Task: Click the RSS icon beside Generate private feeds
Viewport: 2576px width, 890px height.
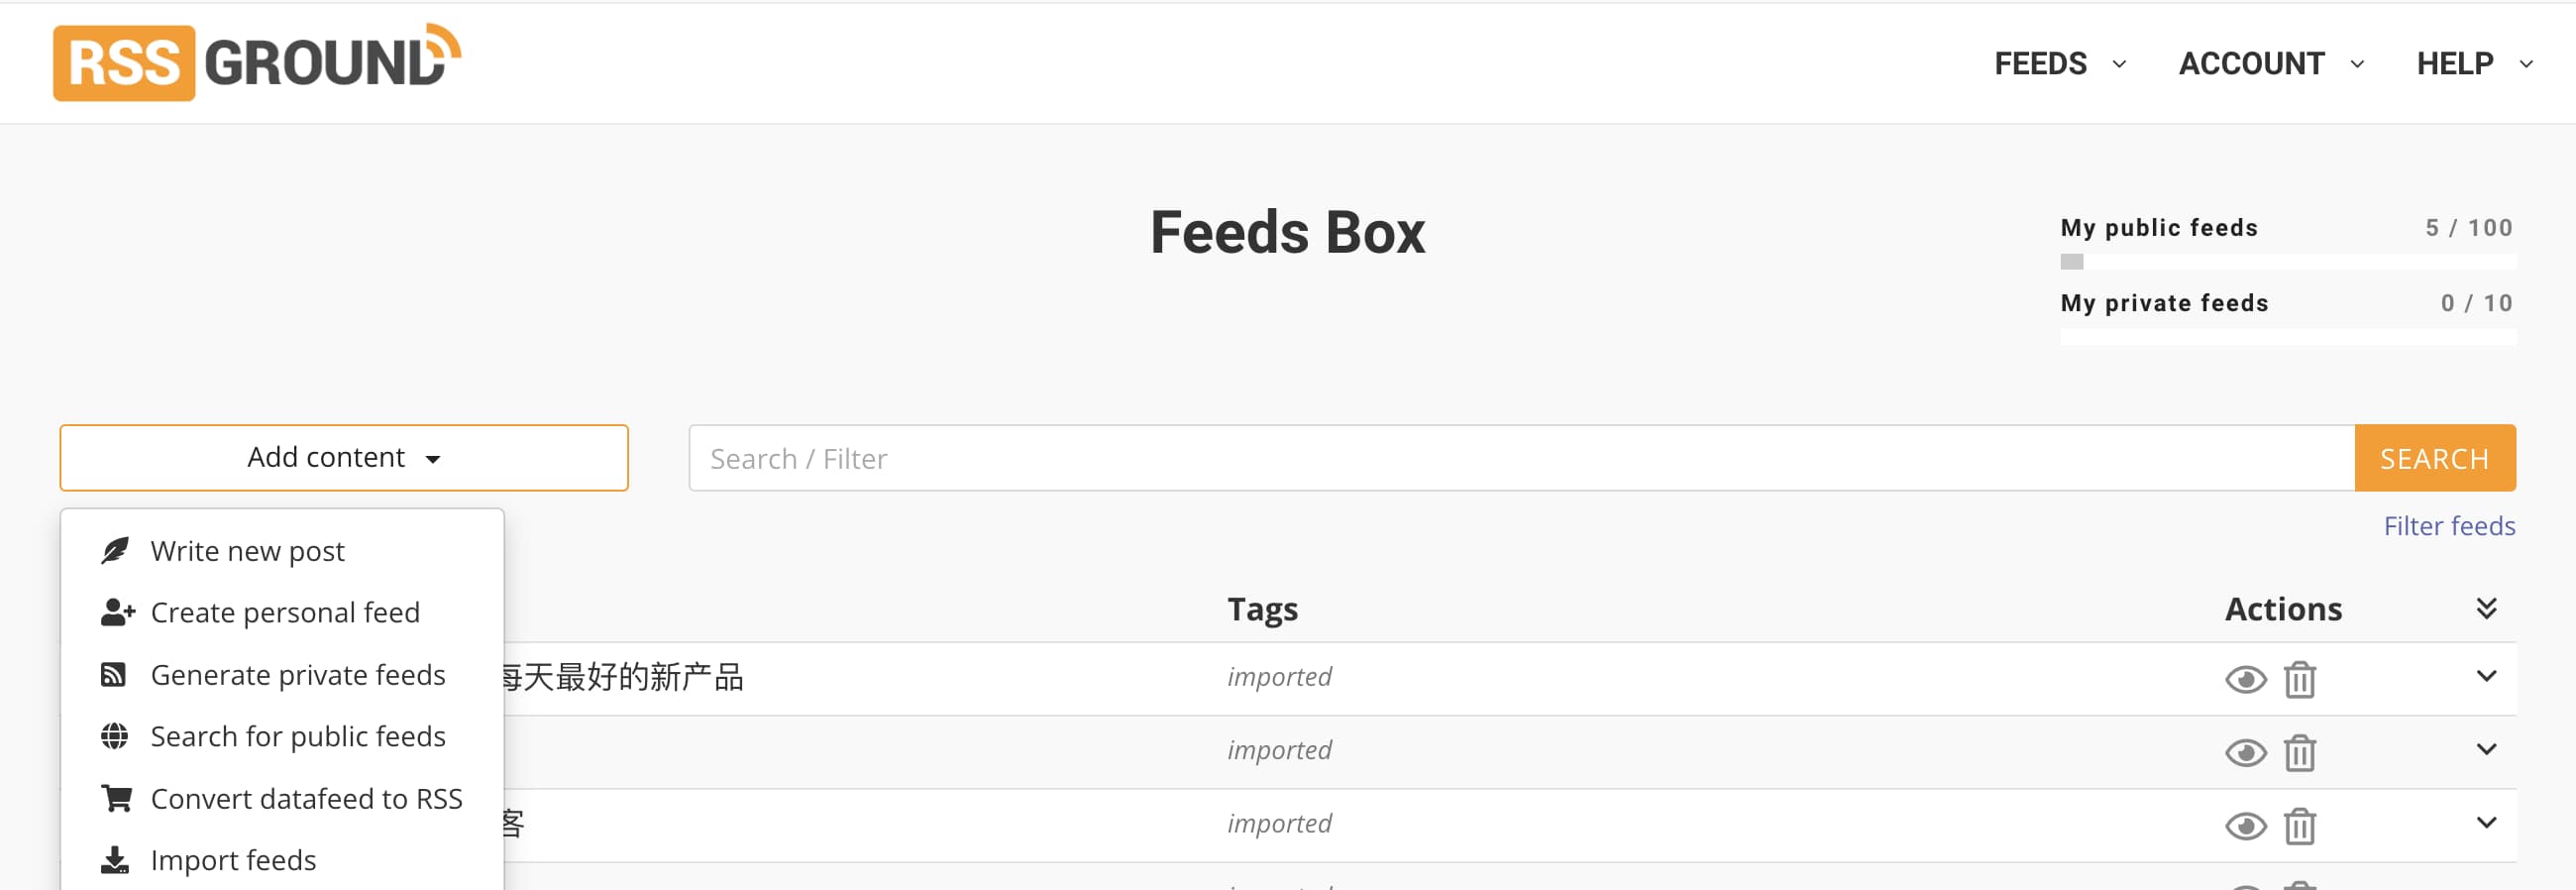Action: (x=114, y=675)
